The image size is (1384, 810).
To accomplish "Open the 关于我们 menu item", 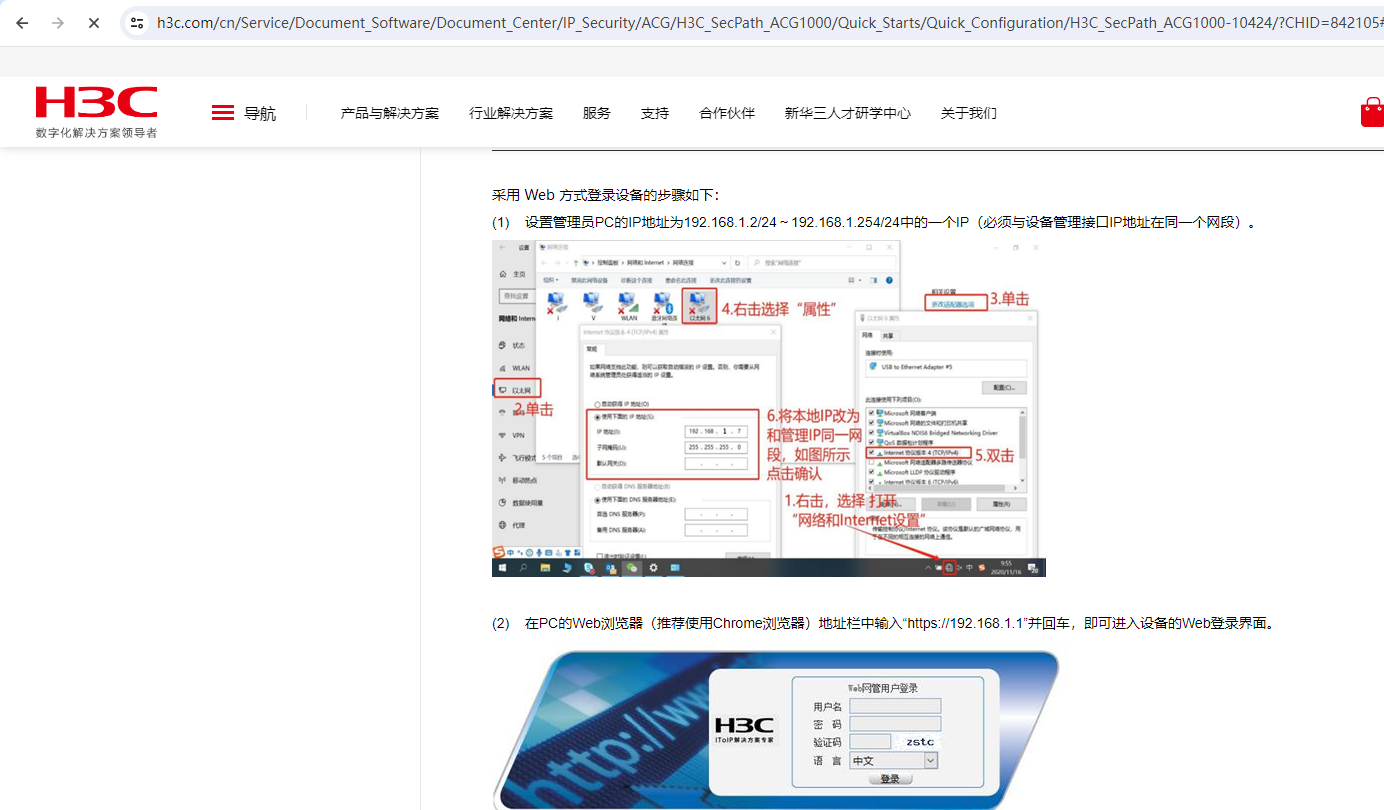I will coord(969,113).
